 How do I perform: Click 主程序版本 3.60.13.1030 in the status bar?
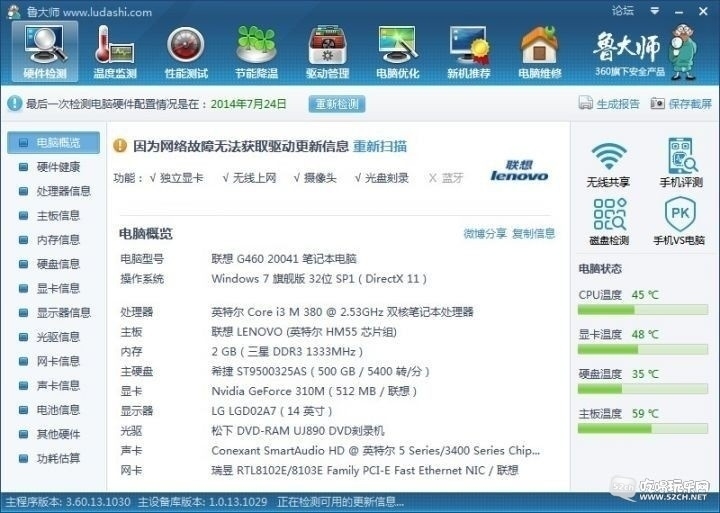pos(68,502)
